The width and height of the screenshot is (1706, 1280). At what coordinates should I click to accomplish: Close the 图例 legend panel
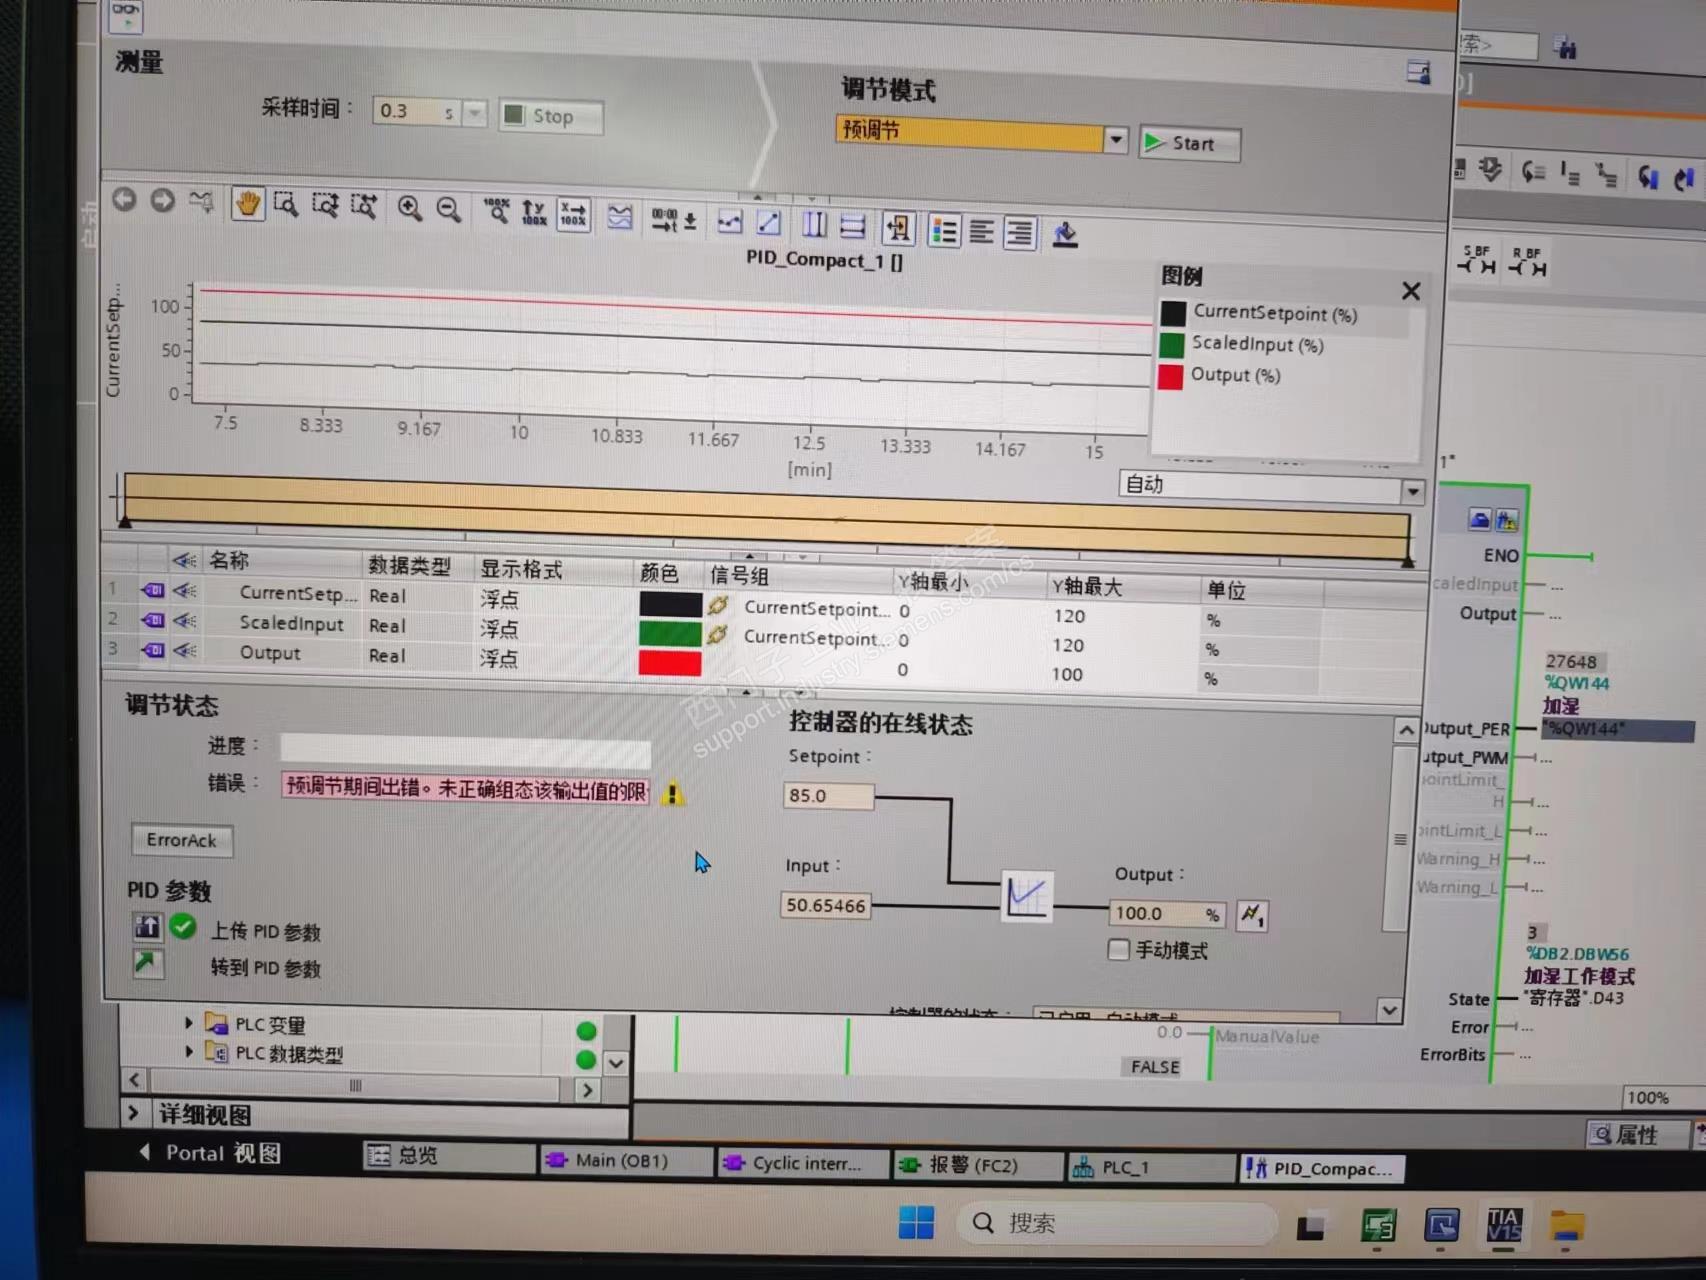coord(1411,291)
